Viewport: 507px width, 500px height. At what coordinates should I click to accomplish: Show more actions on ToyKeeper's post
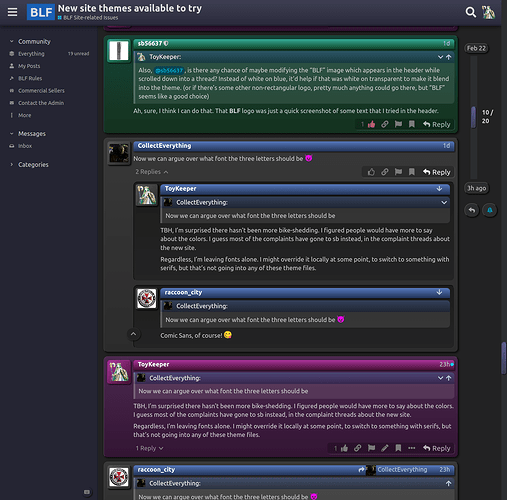(x=412, y=448)
